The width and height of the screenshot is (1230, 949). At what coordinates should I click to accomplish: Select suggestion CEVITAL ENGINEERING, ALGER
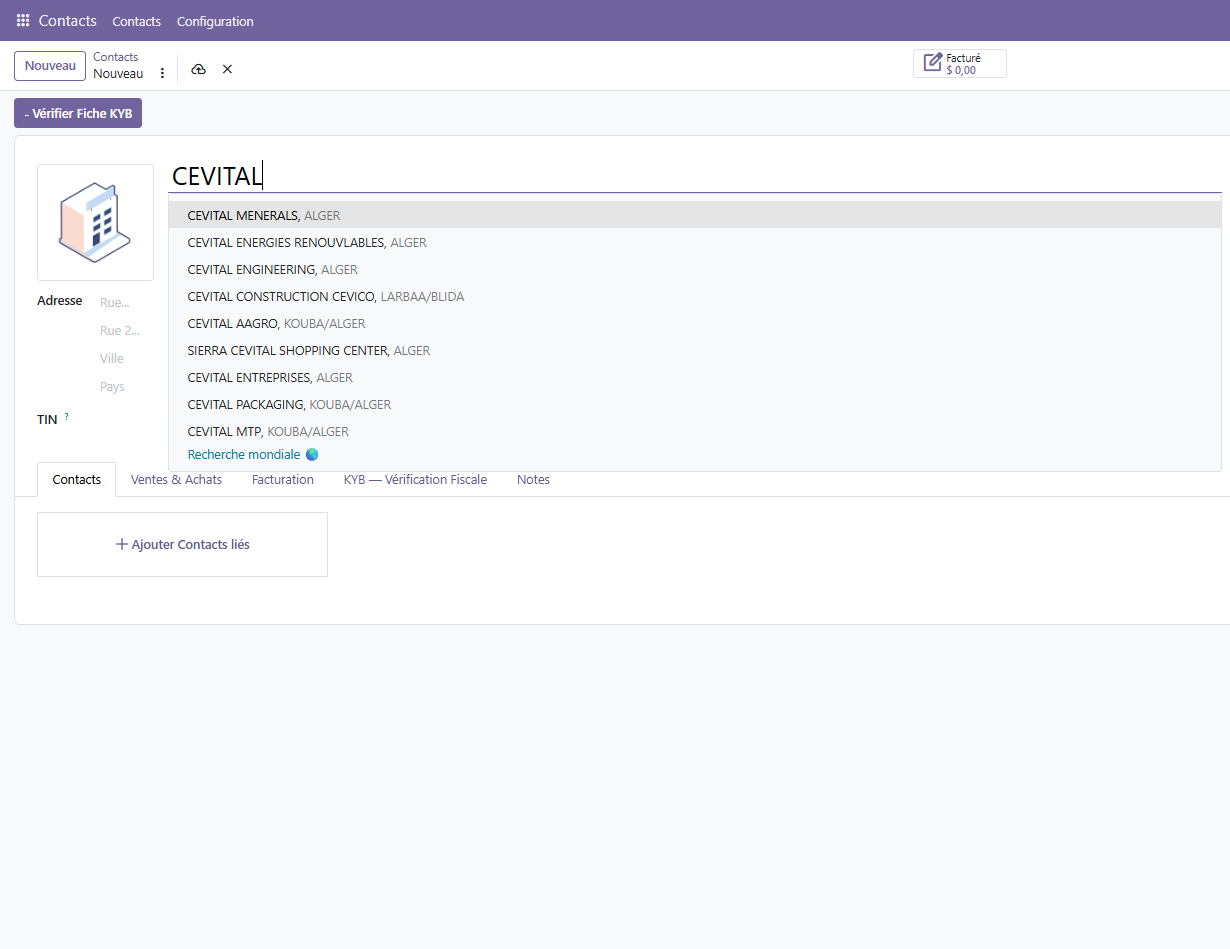[695, 269]
